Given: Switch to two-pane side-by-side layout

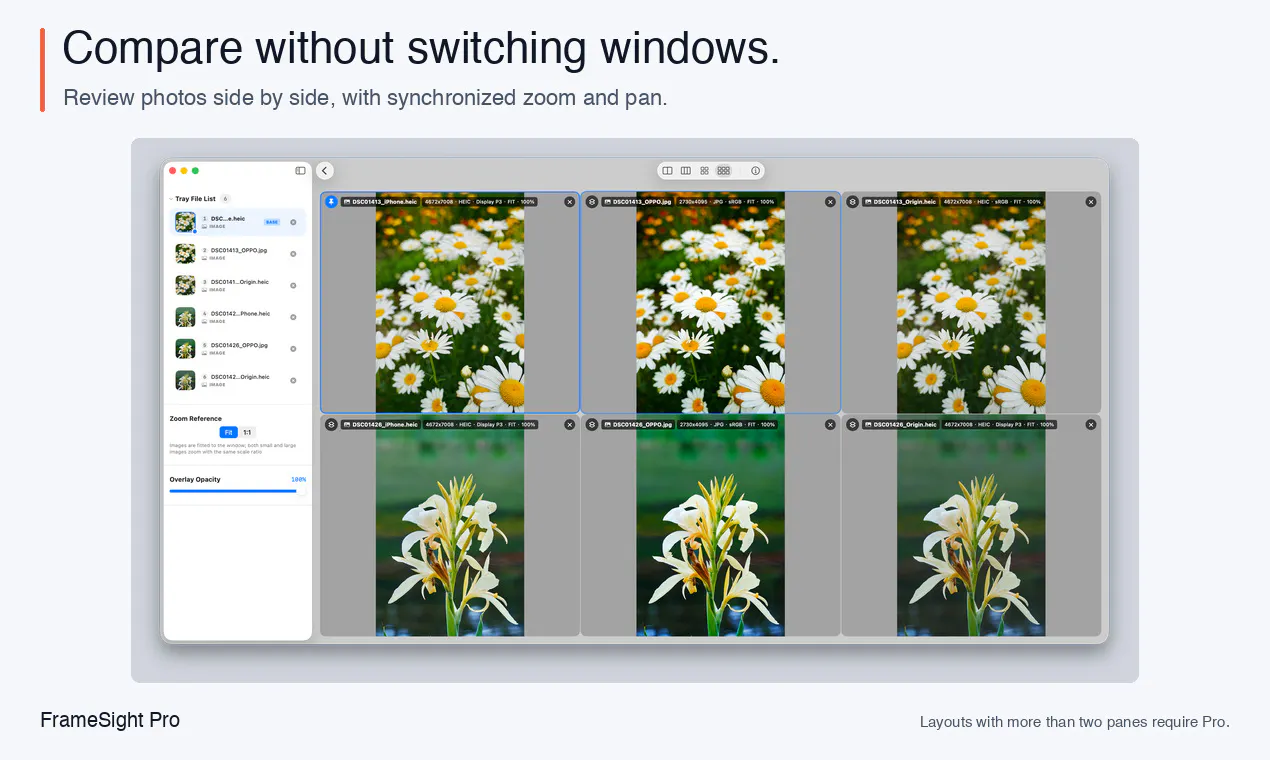Looking at the screenshot, I should coord(667,171).
